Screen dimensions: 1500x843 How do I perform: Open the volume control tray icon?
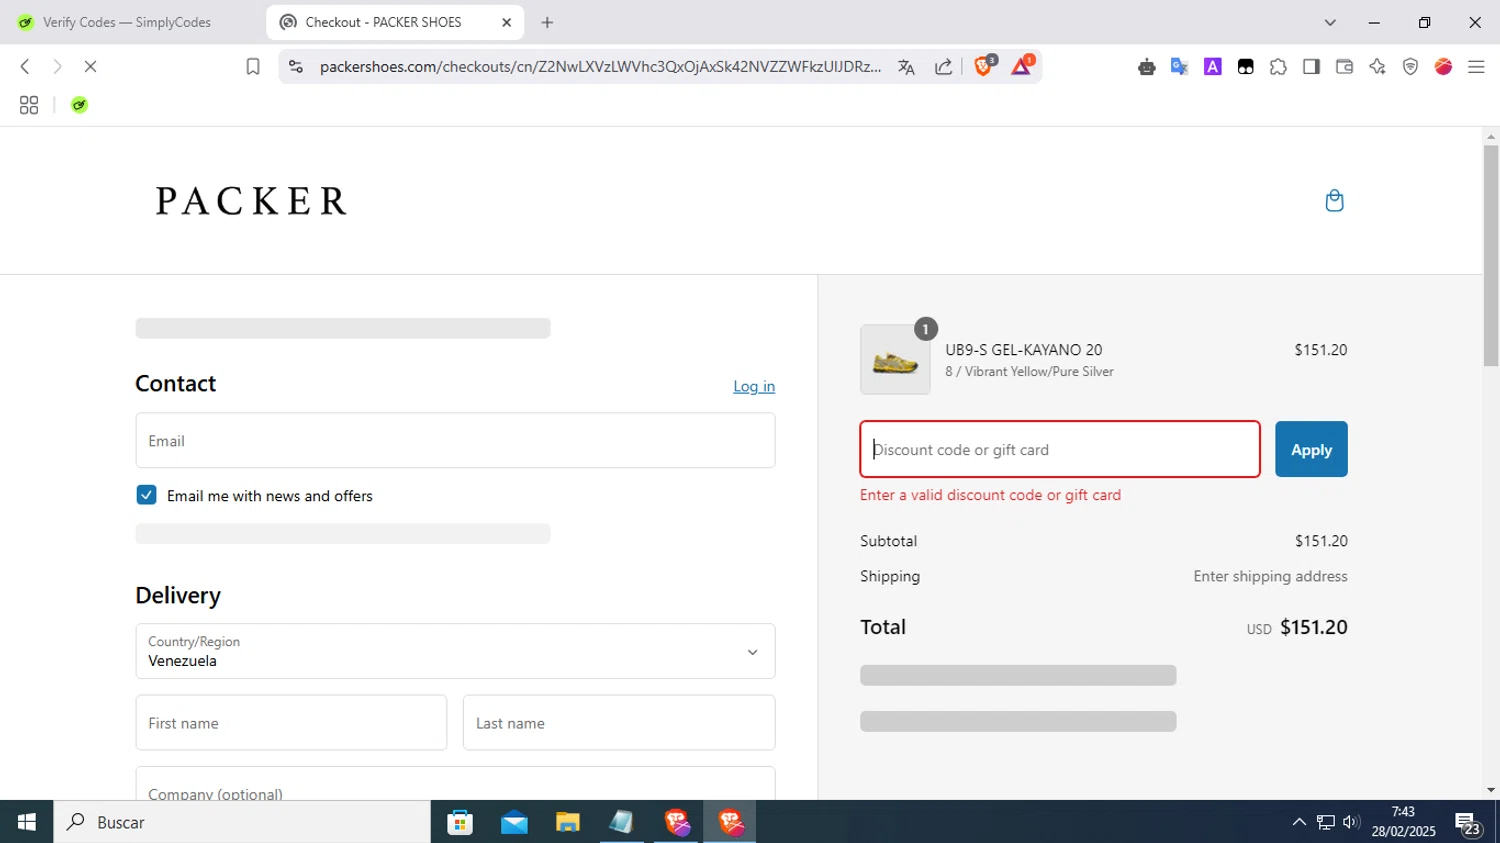tap(1351, 822)
